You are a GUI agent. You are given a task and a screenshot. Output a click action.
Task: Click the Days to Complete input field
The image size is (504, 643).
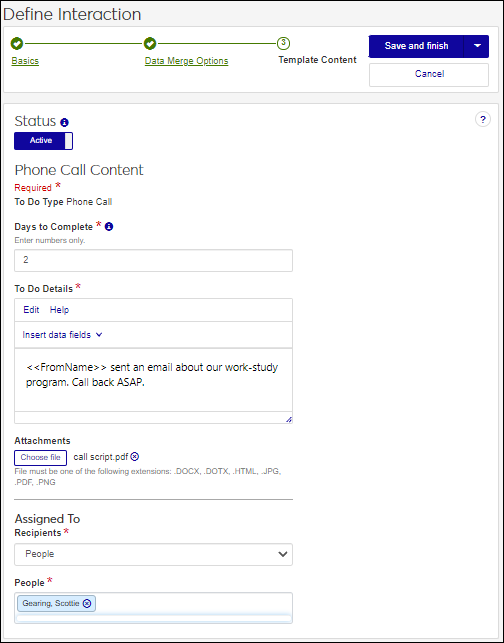(153, 260)
